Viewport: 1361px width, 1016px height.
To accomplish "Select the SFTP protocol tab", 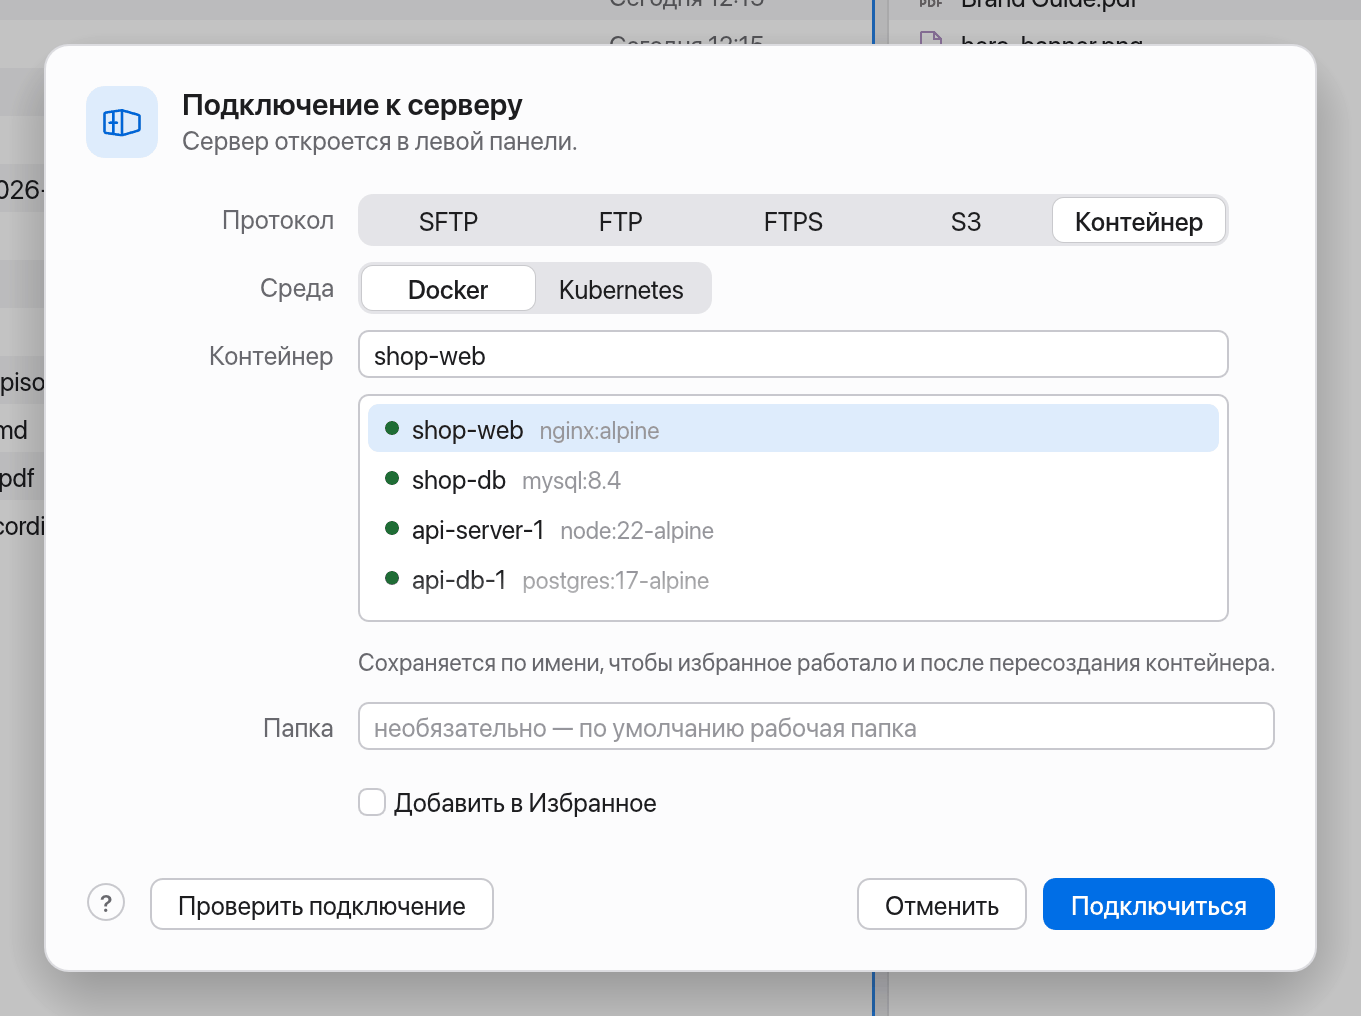I will point(448,221).
